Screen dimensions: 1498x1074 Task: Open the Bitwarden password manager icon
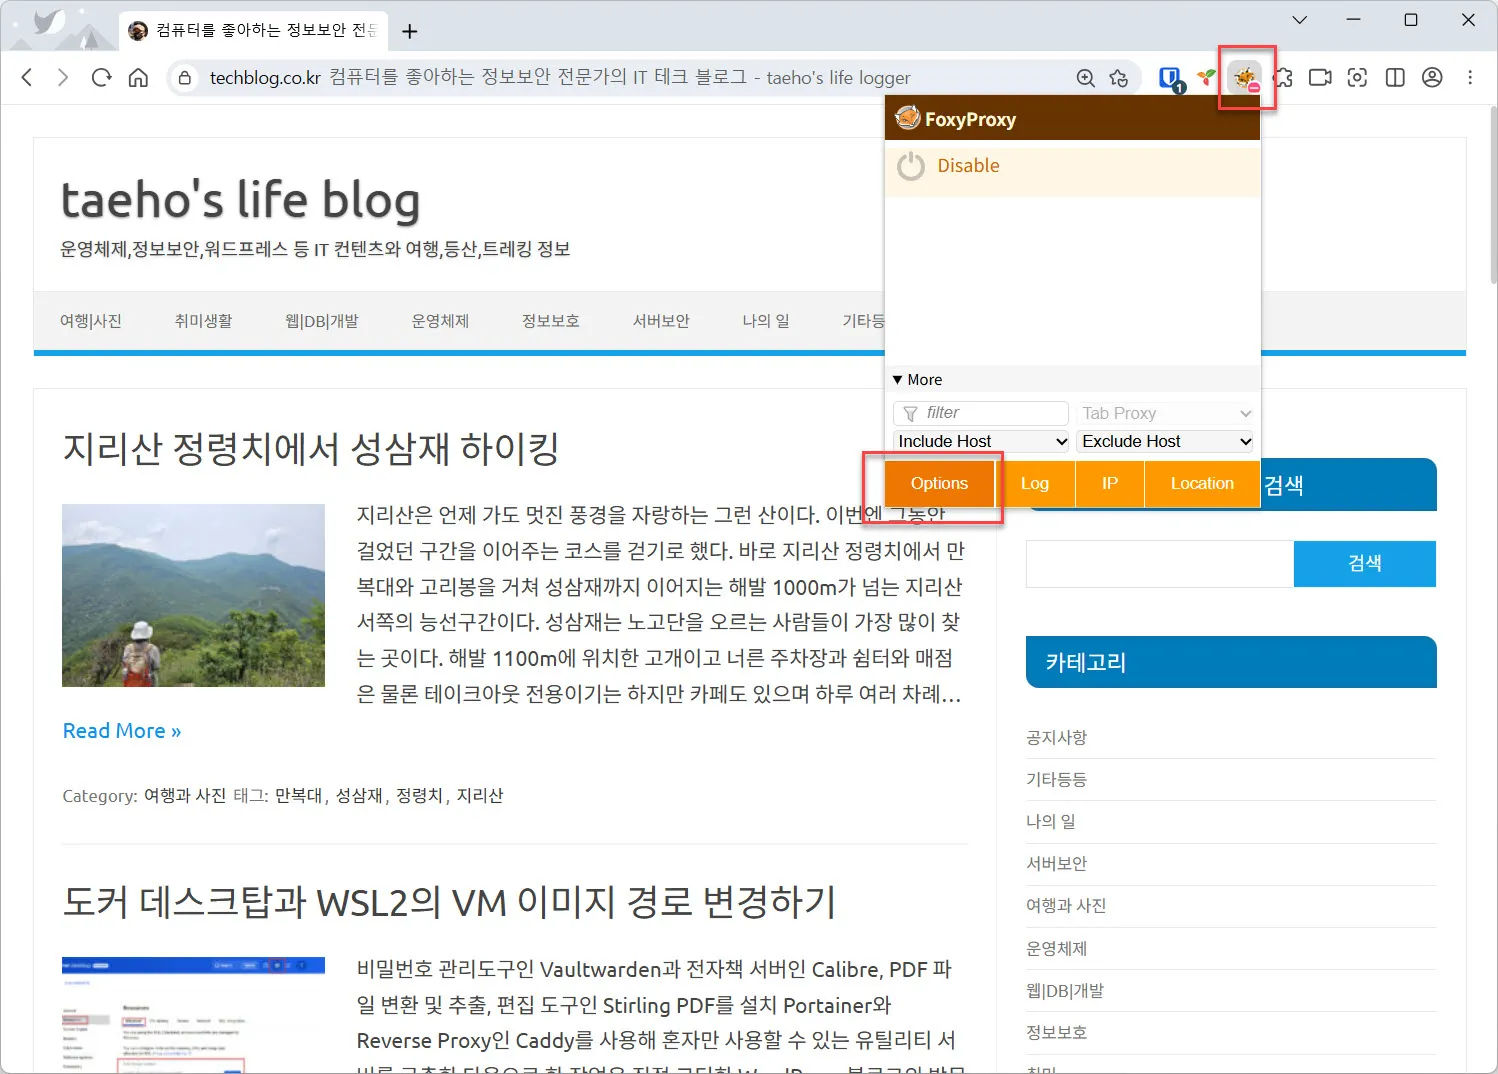1170,77
